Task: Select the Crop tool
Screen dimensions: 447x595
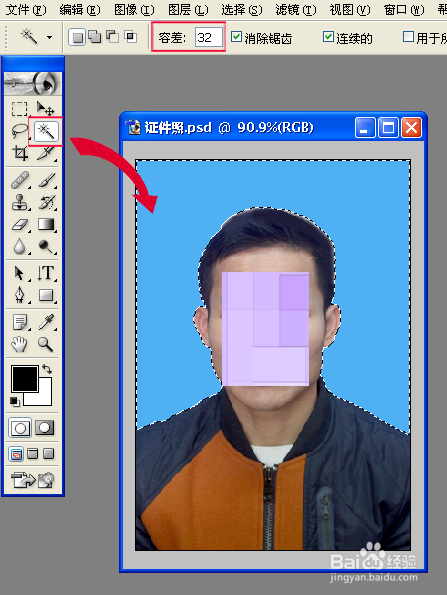Action: [x=19, y=153]
